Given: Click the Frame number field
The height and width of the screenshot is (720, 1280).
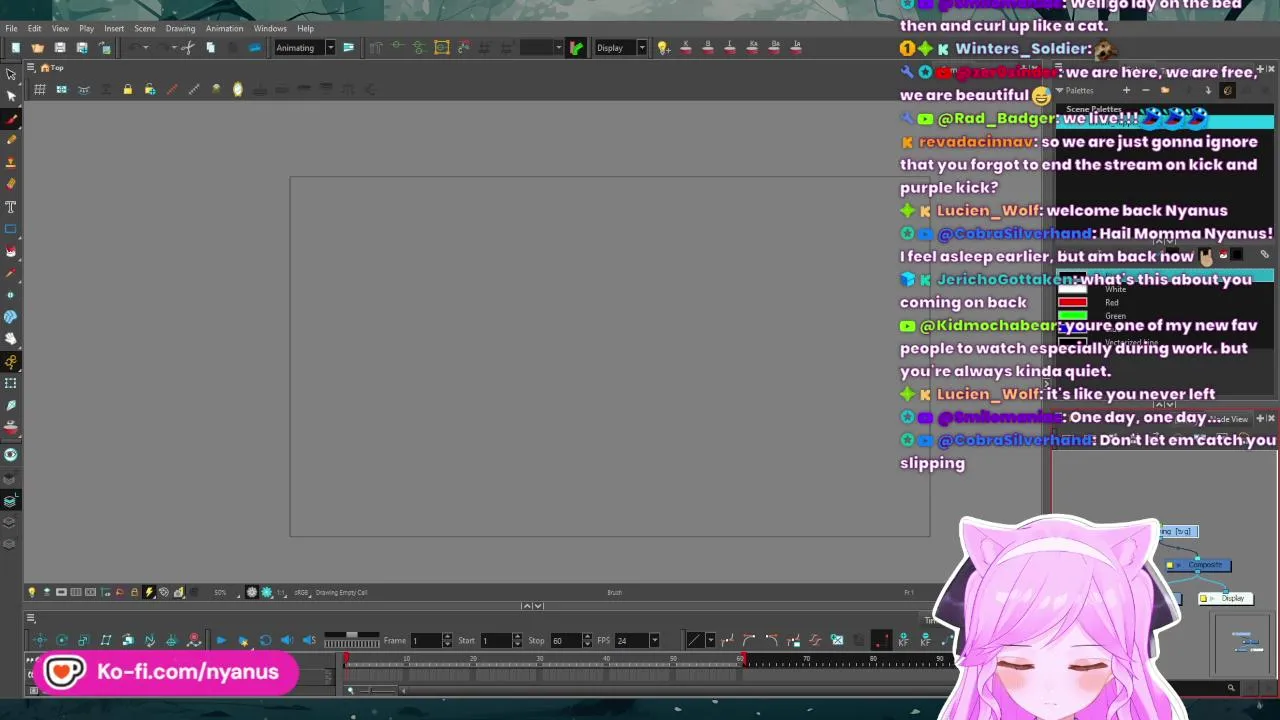Looking at the screenshot, I should [425, 640].
